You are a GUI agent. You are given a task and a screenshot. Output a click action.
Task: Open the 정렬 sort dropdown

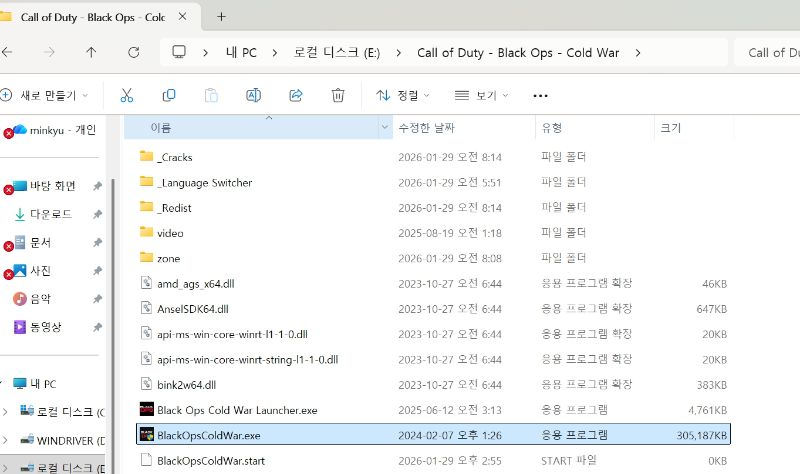pyautogui.click(x=402, y=96)
